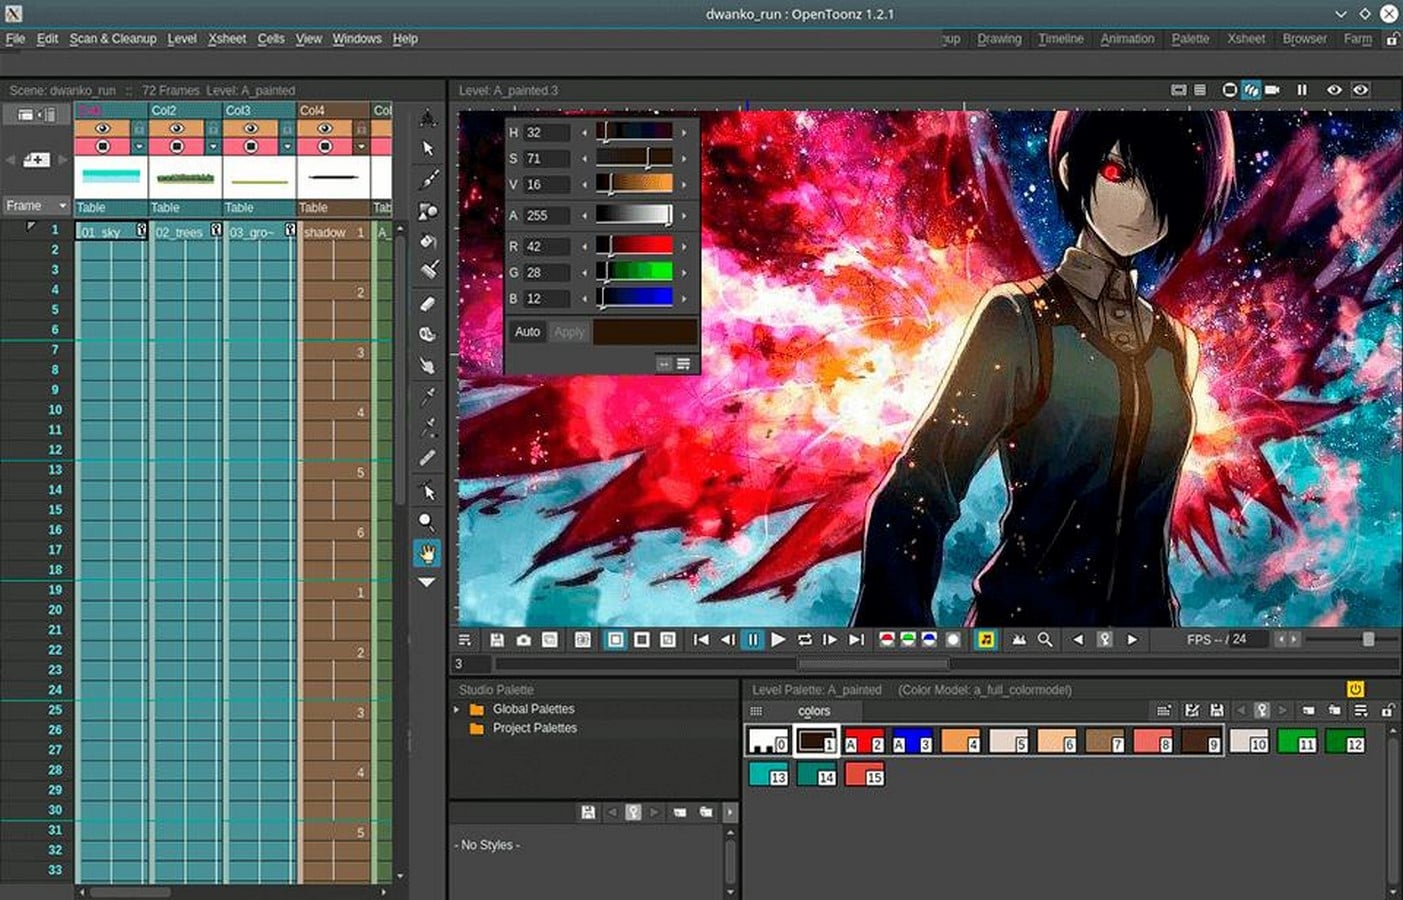Select the Brush tool
This screenshot has width=1403, height=900.
[428, 179]
